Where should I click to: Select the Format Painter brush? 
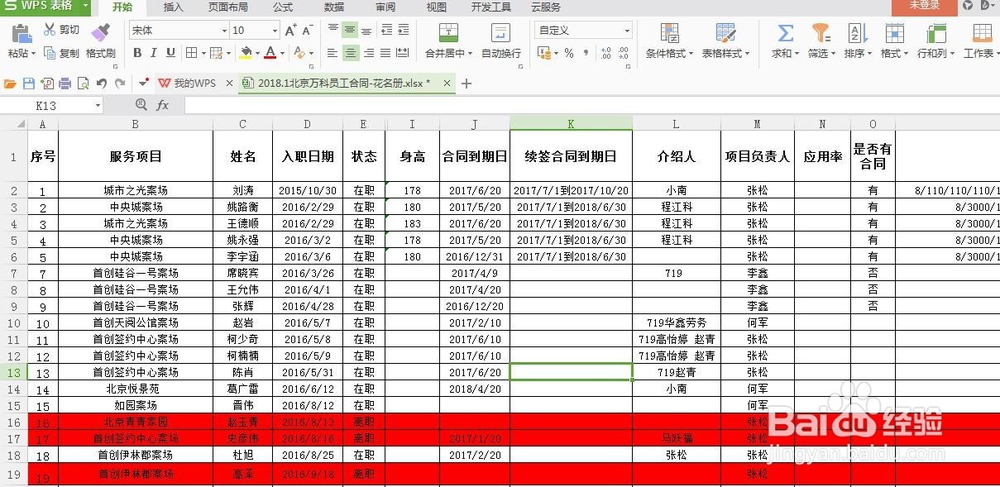point(100,32)
